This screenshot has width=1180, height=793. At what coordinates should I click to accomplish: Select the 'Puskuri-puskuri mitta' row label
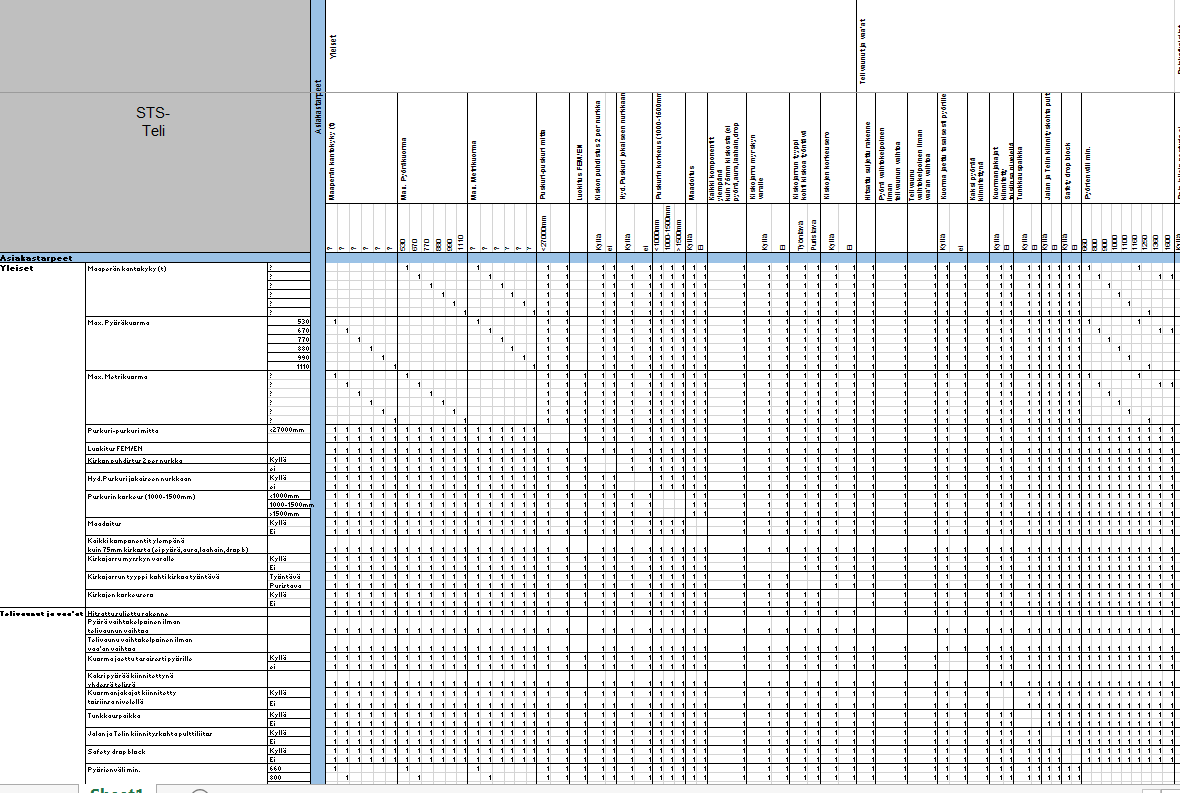[123, 431]
